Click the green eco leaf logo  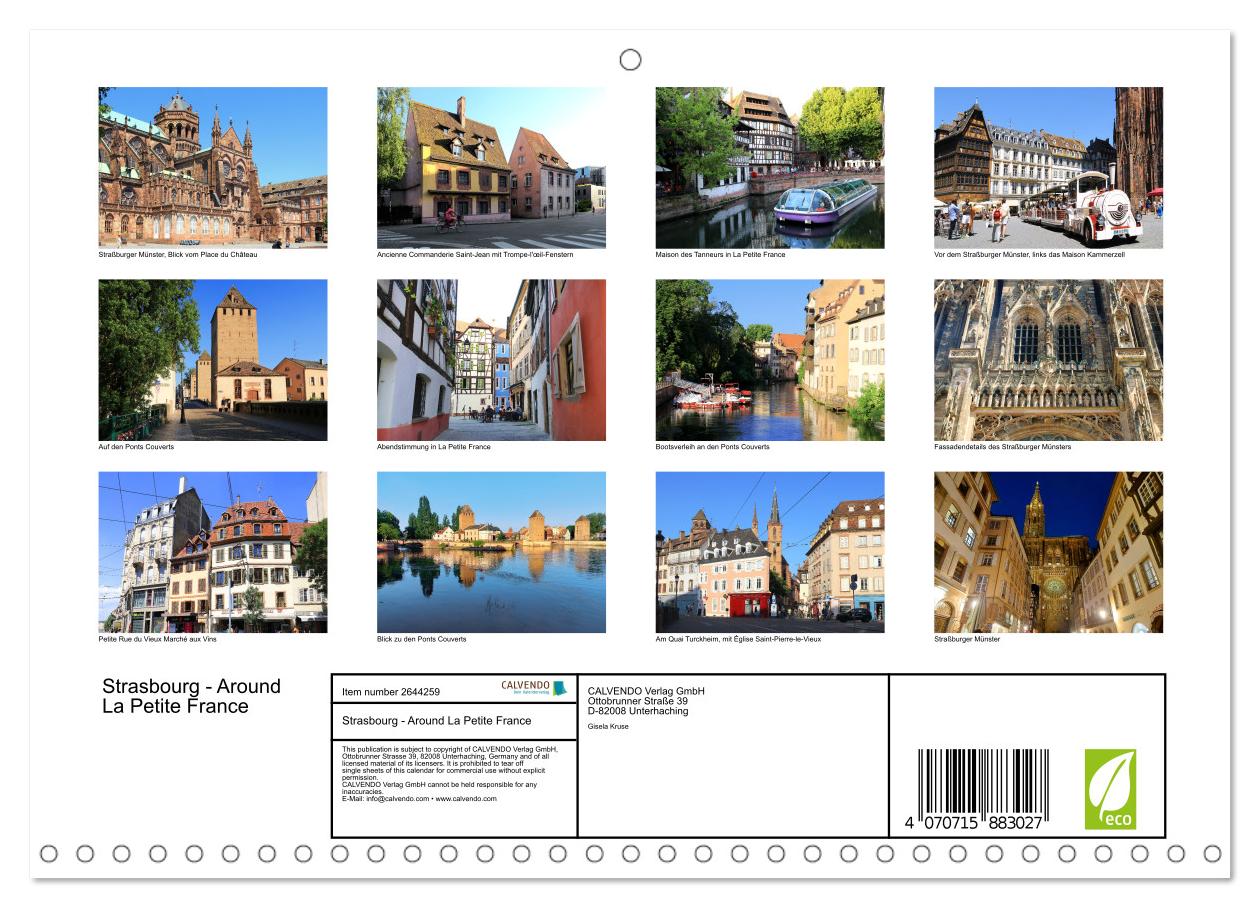(x=1110, y=789)
